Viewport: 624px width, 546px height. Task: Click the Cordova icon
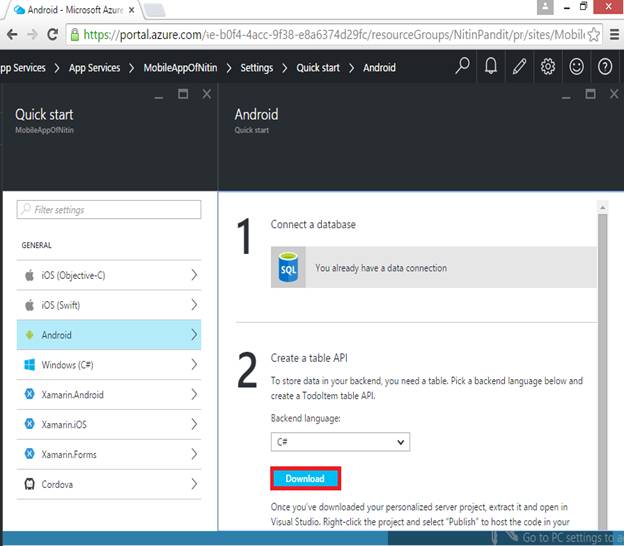click(x=29, y=484)
